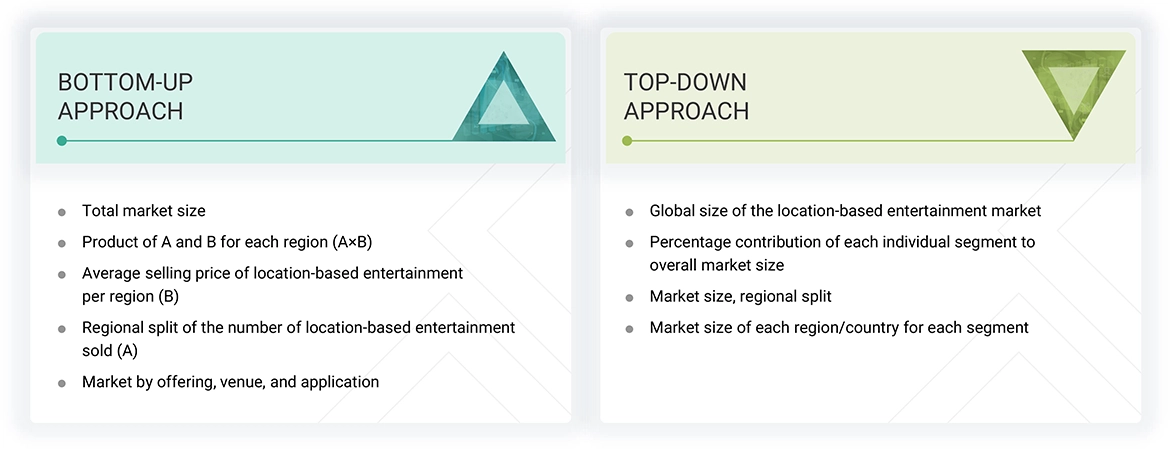Click the Market size, regional split text

740,297
